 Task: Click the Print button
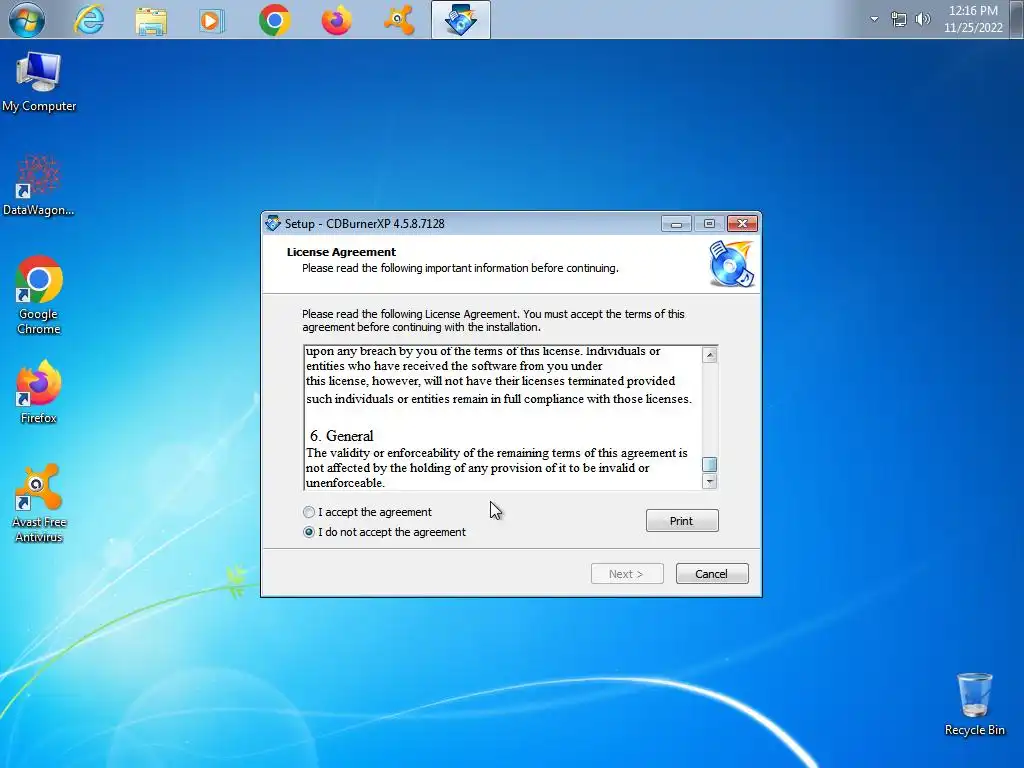(682, 520)
